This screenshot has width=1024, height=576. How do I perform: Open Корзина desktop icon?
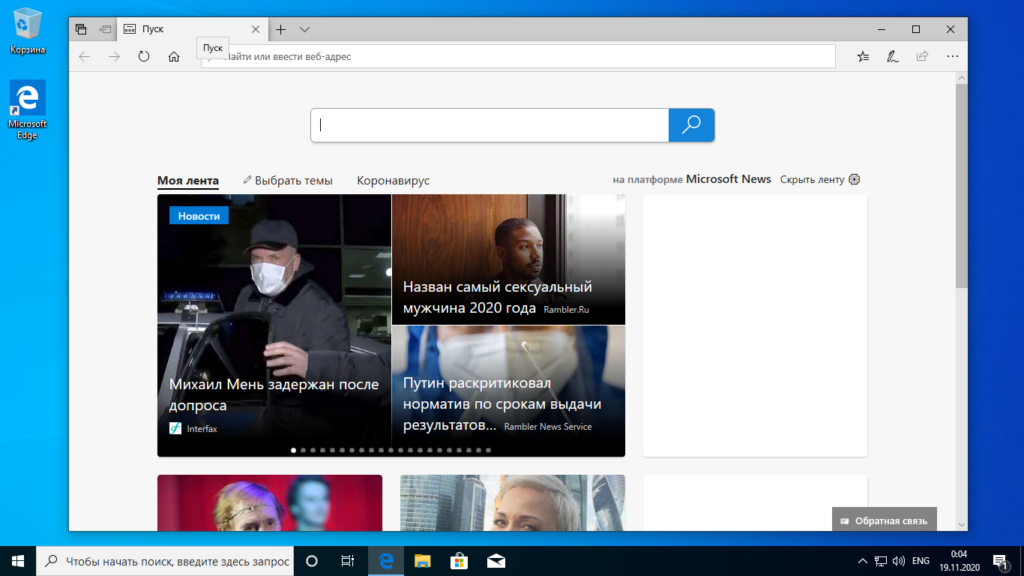[27, 31]
